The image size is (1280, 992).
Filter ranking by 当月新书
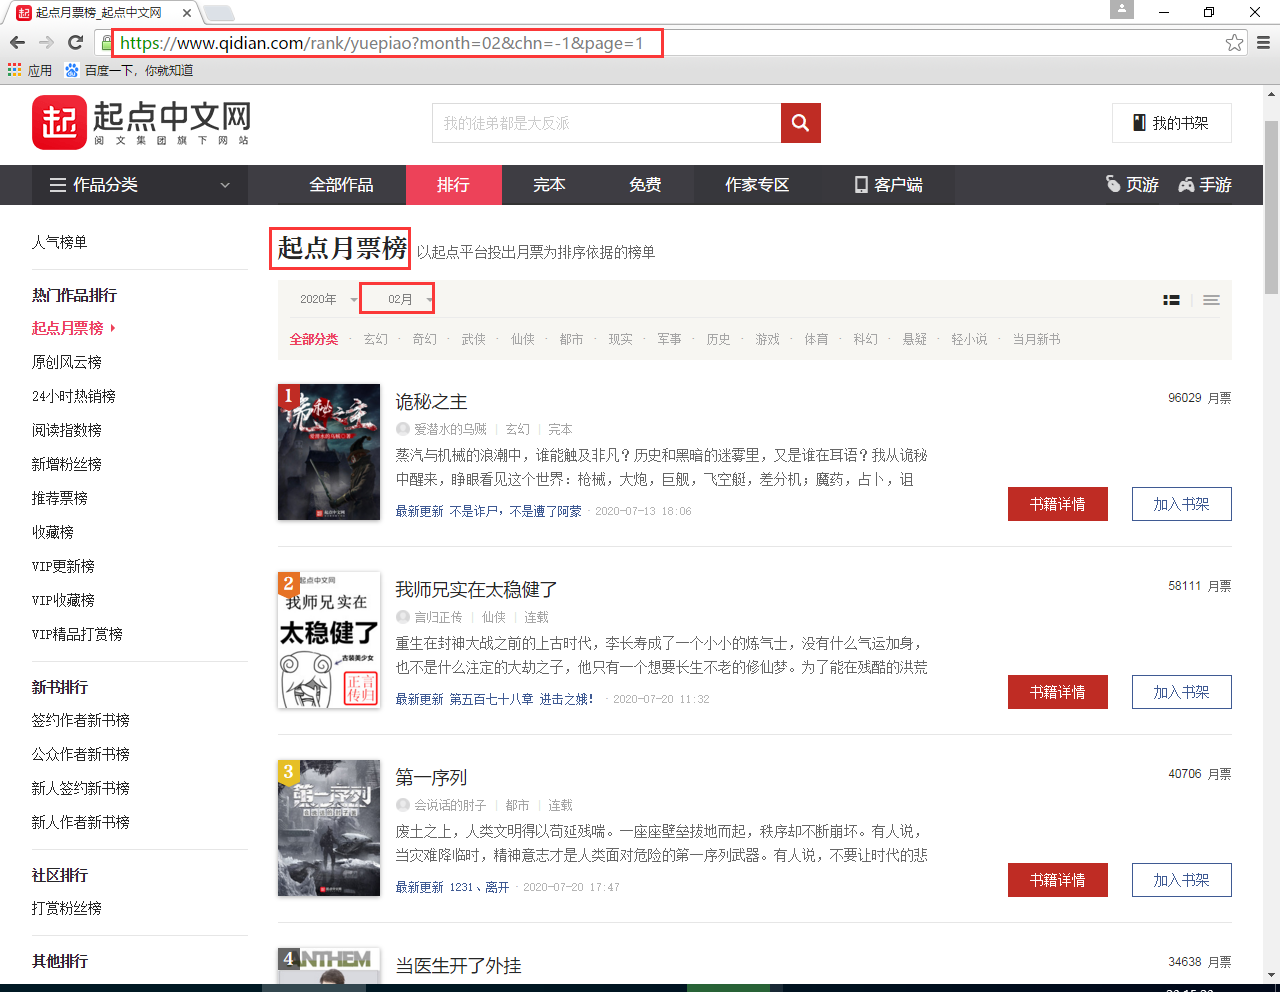pyautogui.click(x=1036, y=340)
